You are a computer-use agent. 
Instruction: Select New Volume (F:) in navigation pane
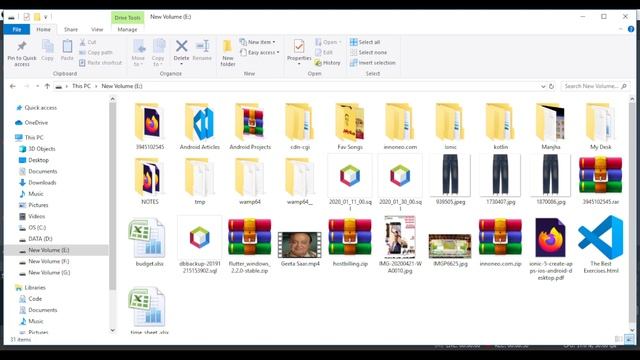click(49, 261)
